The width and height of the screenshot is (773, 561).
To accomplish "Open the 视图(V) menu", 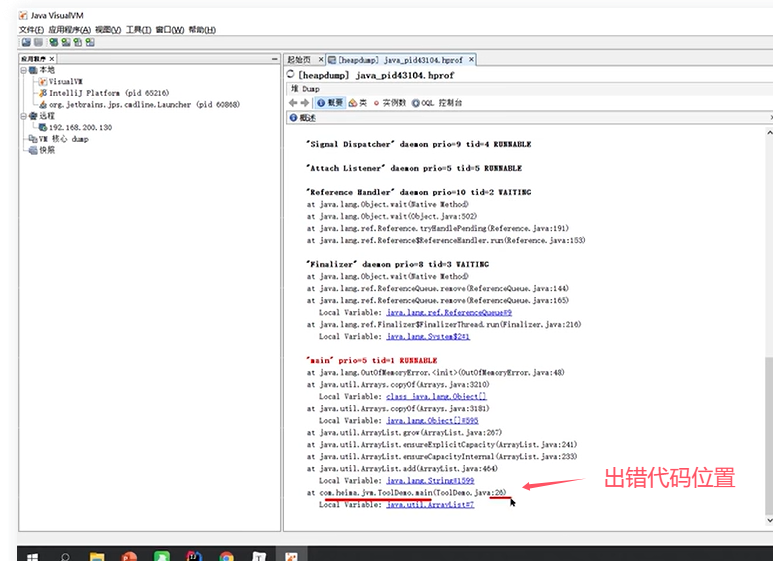I will [x=107, y=30].
